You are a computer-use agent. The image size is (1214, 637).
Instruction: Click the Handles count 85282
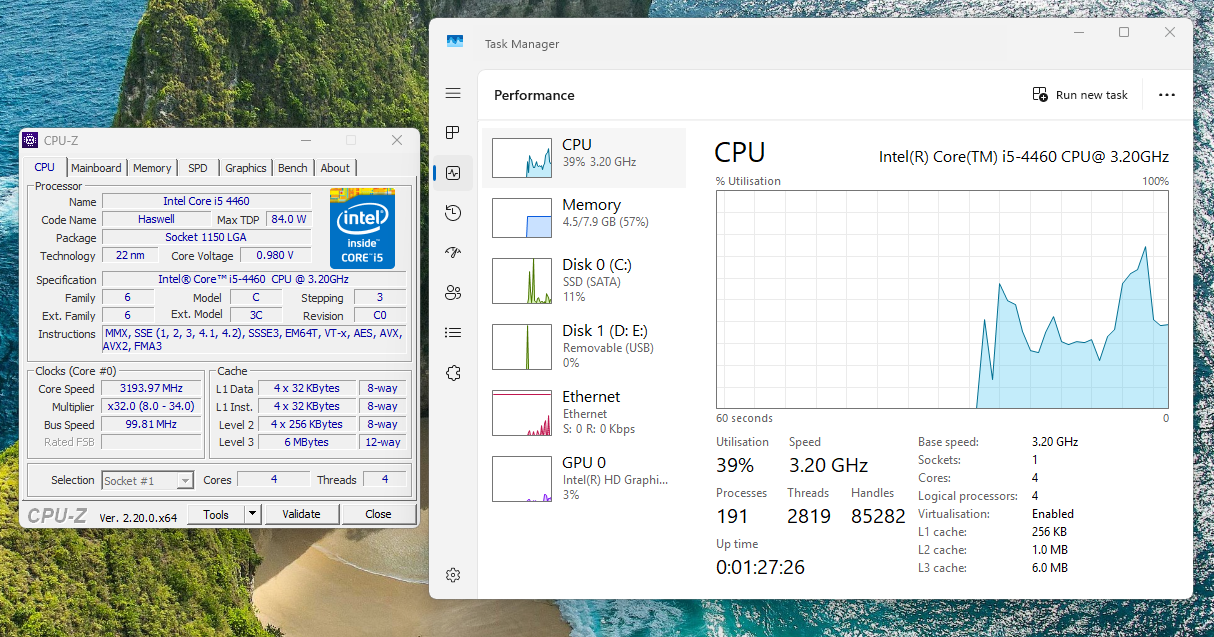point(878,516)
